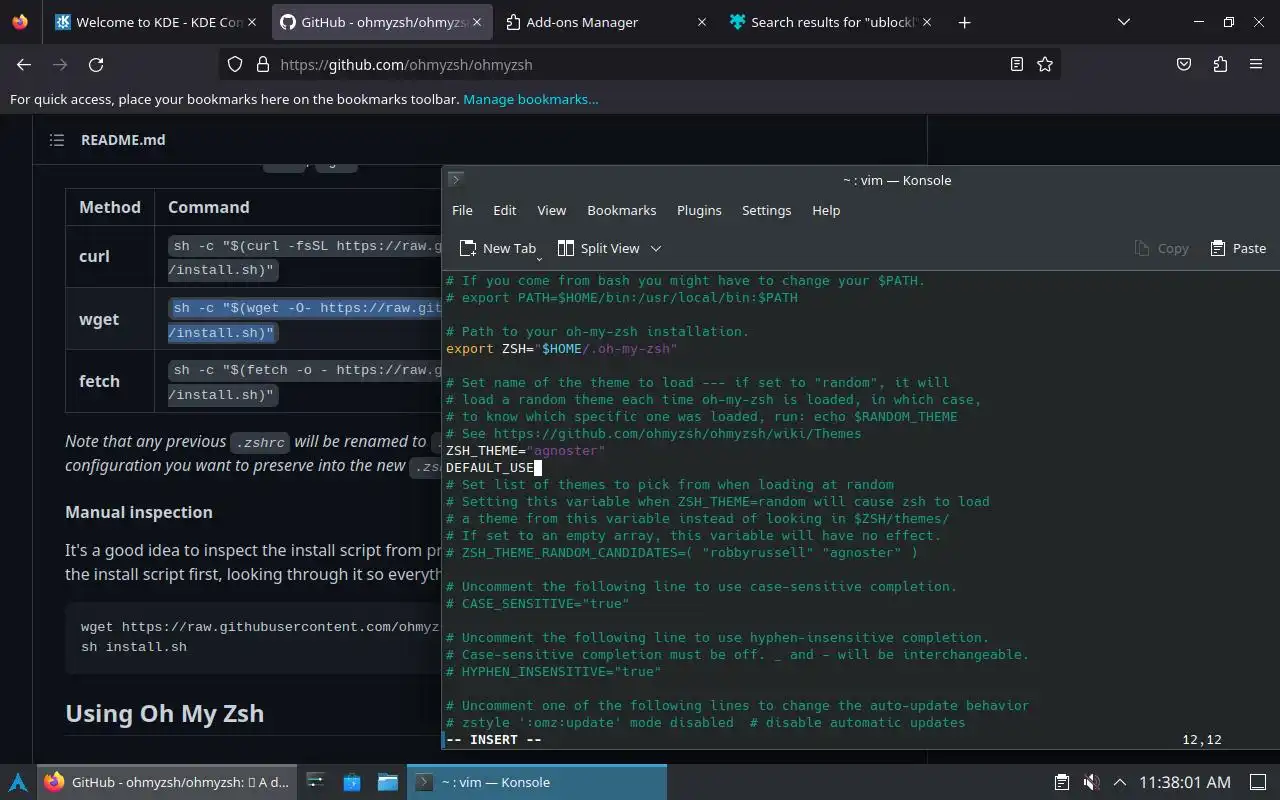
Task: Select the GitHub ohmyzsh tab
Action: click(380, 22)
